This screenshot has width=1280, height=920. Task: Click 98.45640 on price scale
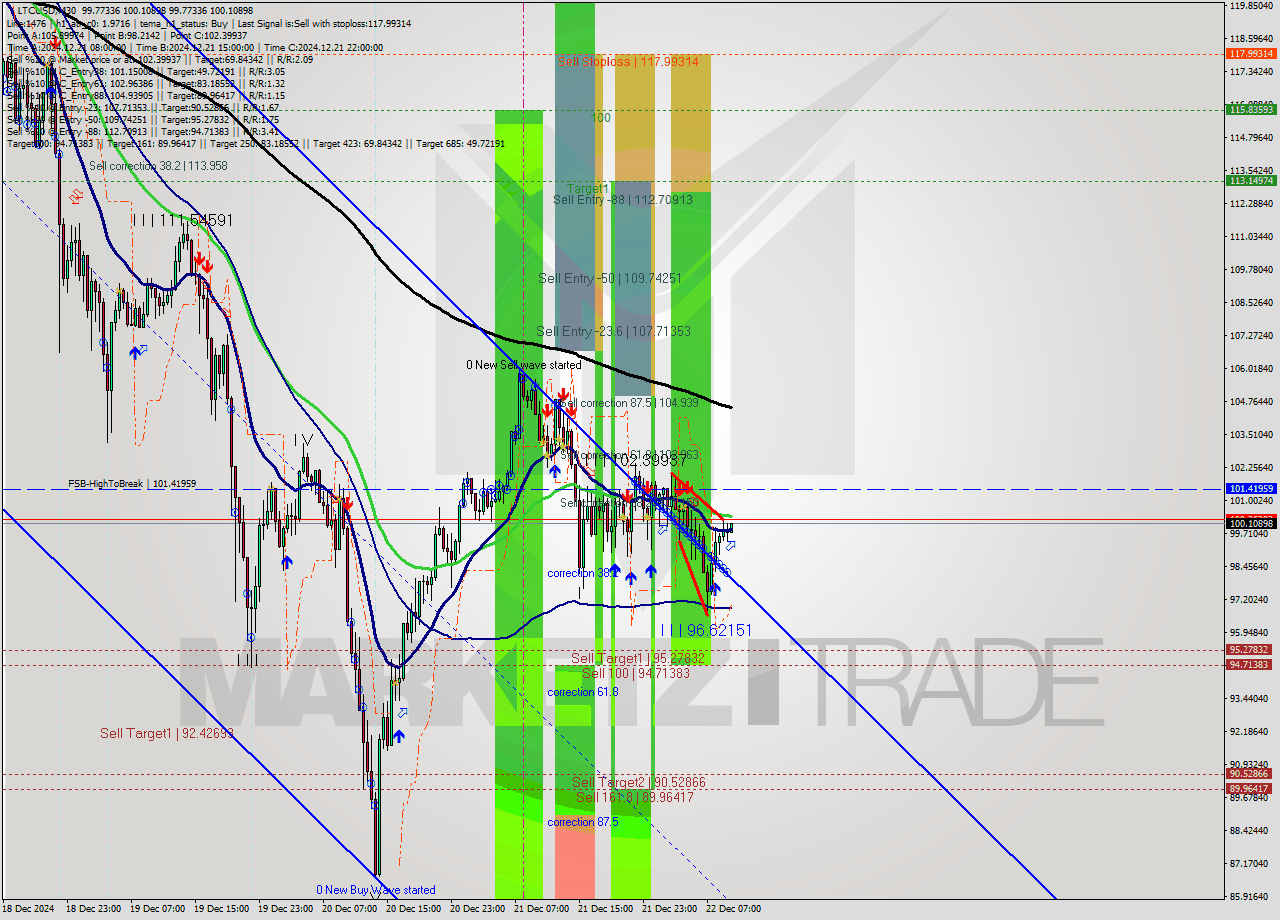pyautogui.click(x=1251, y=567)
